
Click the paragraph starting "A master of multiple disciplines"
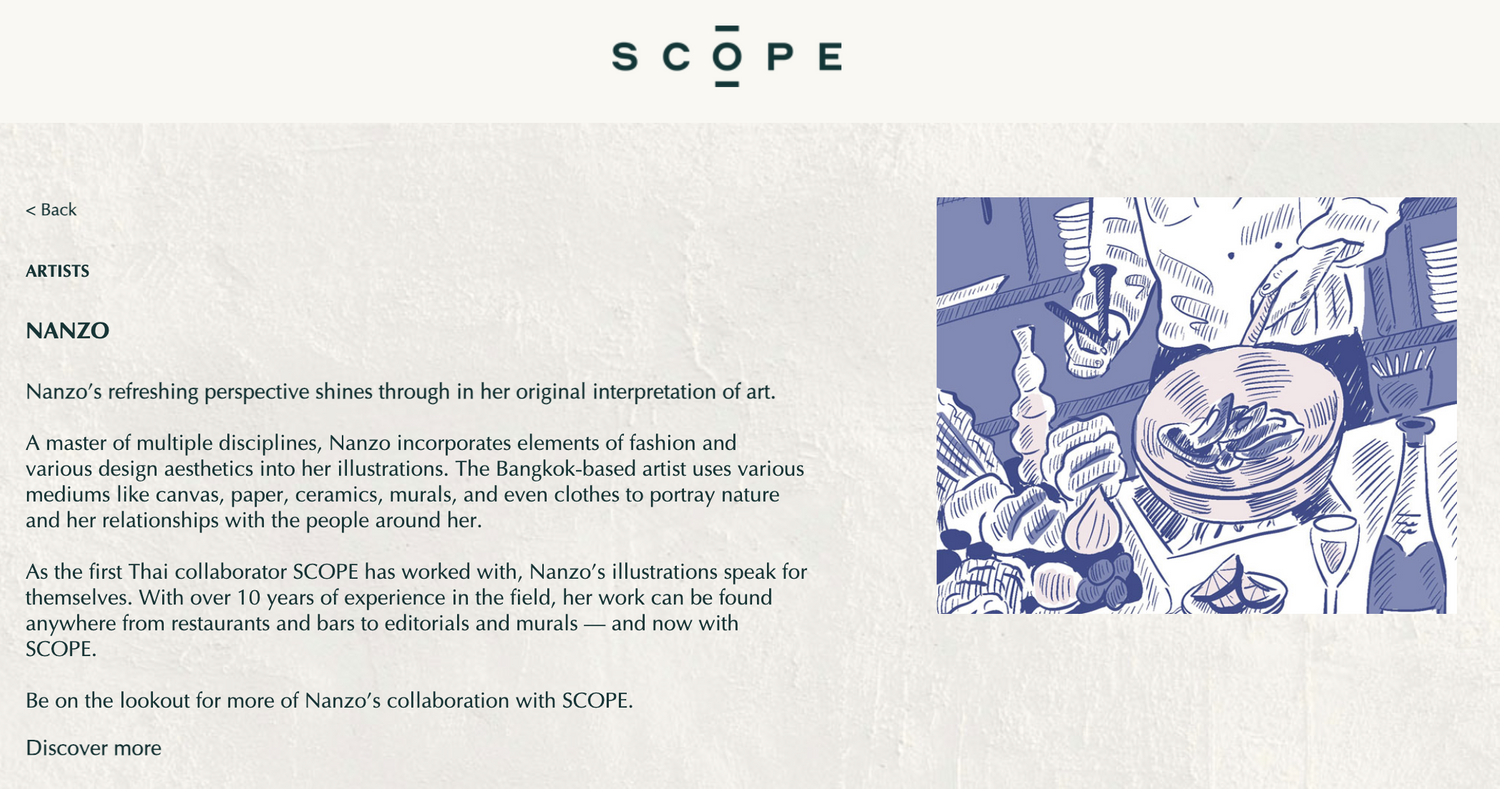coord(415,481)
